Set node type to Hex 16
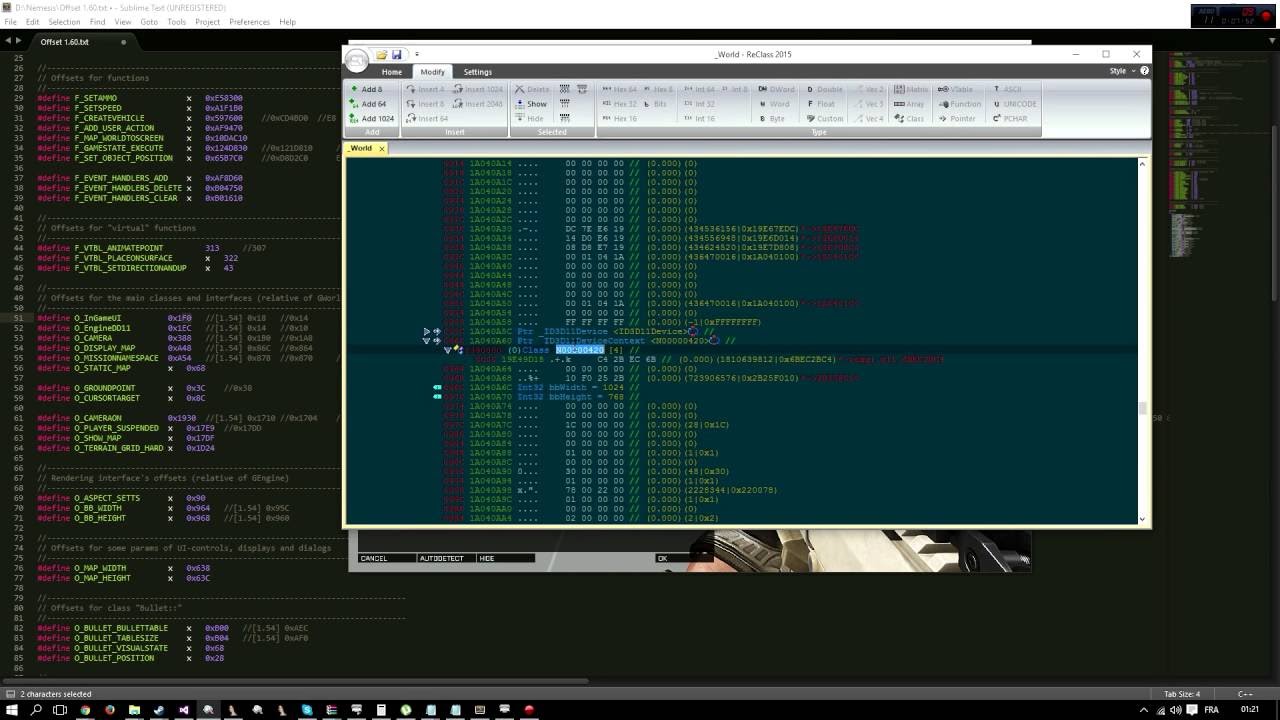 point(620,119)
